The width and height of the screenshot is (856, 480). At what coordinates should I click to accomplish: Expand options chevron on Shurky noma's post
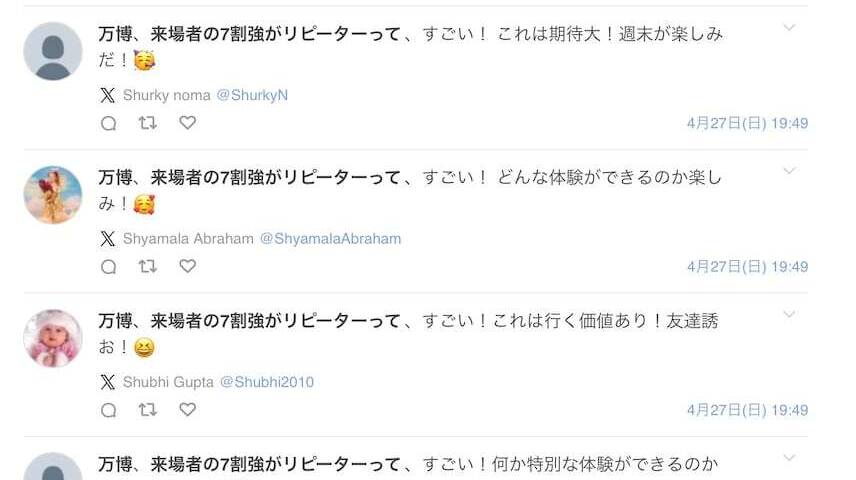click(x=789, y=27)
